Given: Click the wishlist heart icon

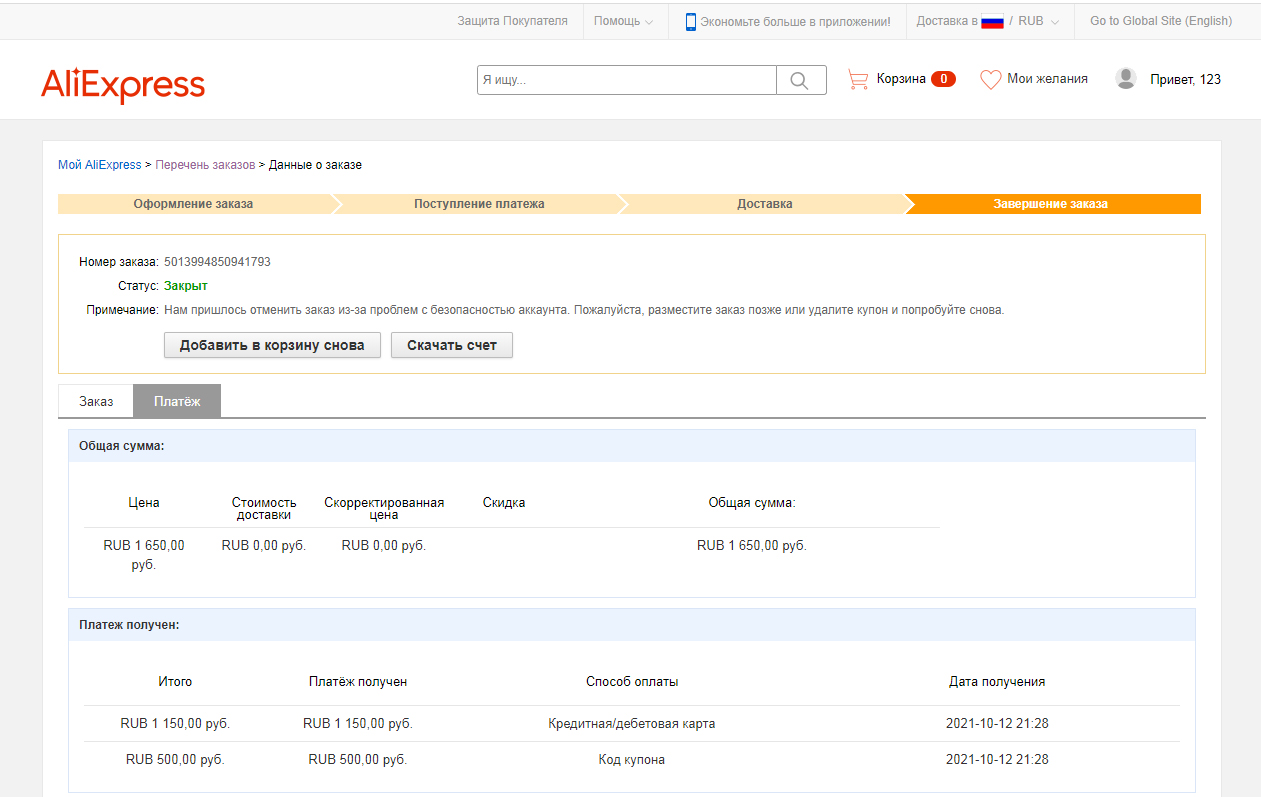Looking at the screenshot, I should click(x=990, y=79).
